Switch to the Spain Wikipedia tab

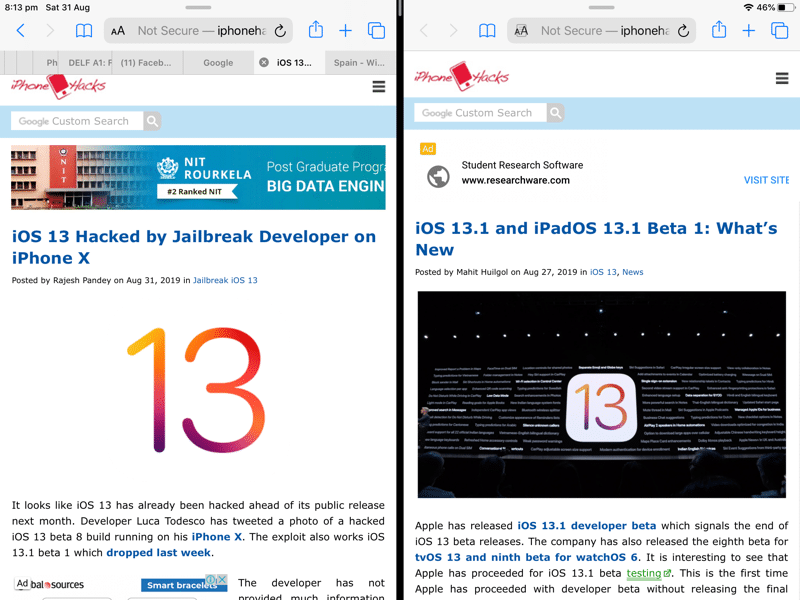(358, 61)
